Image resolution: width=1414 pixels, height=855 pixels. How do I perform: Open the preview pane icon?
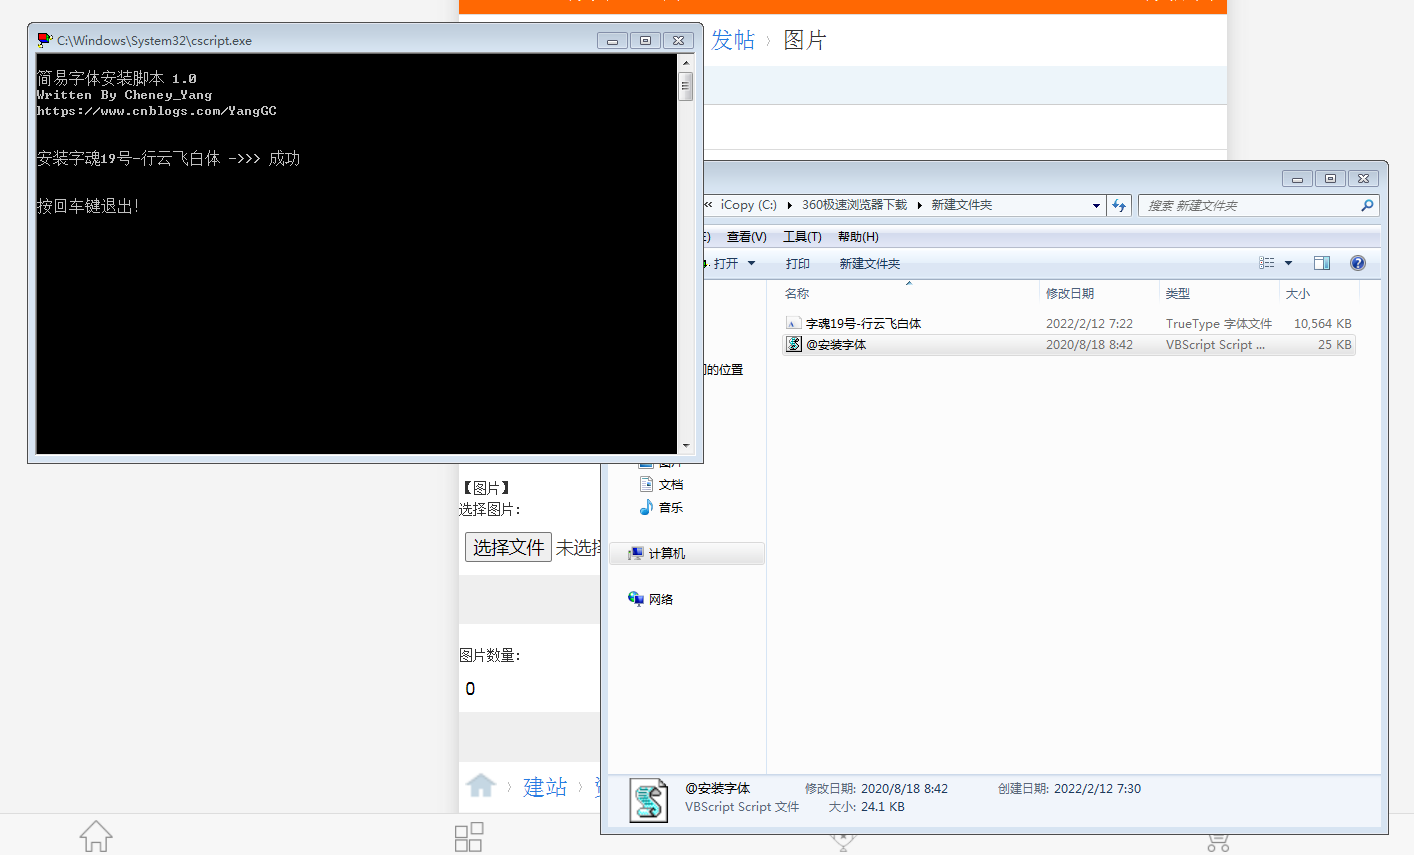[x=1322, y=262]
